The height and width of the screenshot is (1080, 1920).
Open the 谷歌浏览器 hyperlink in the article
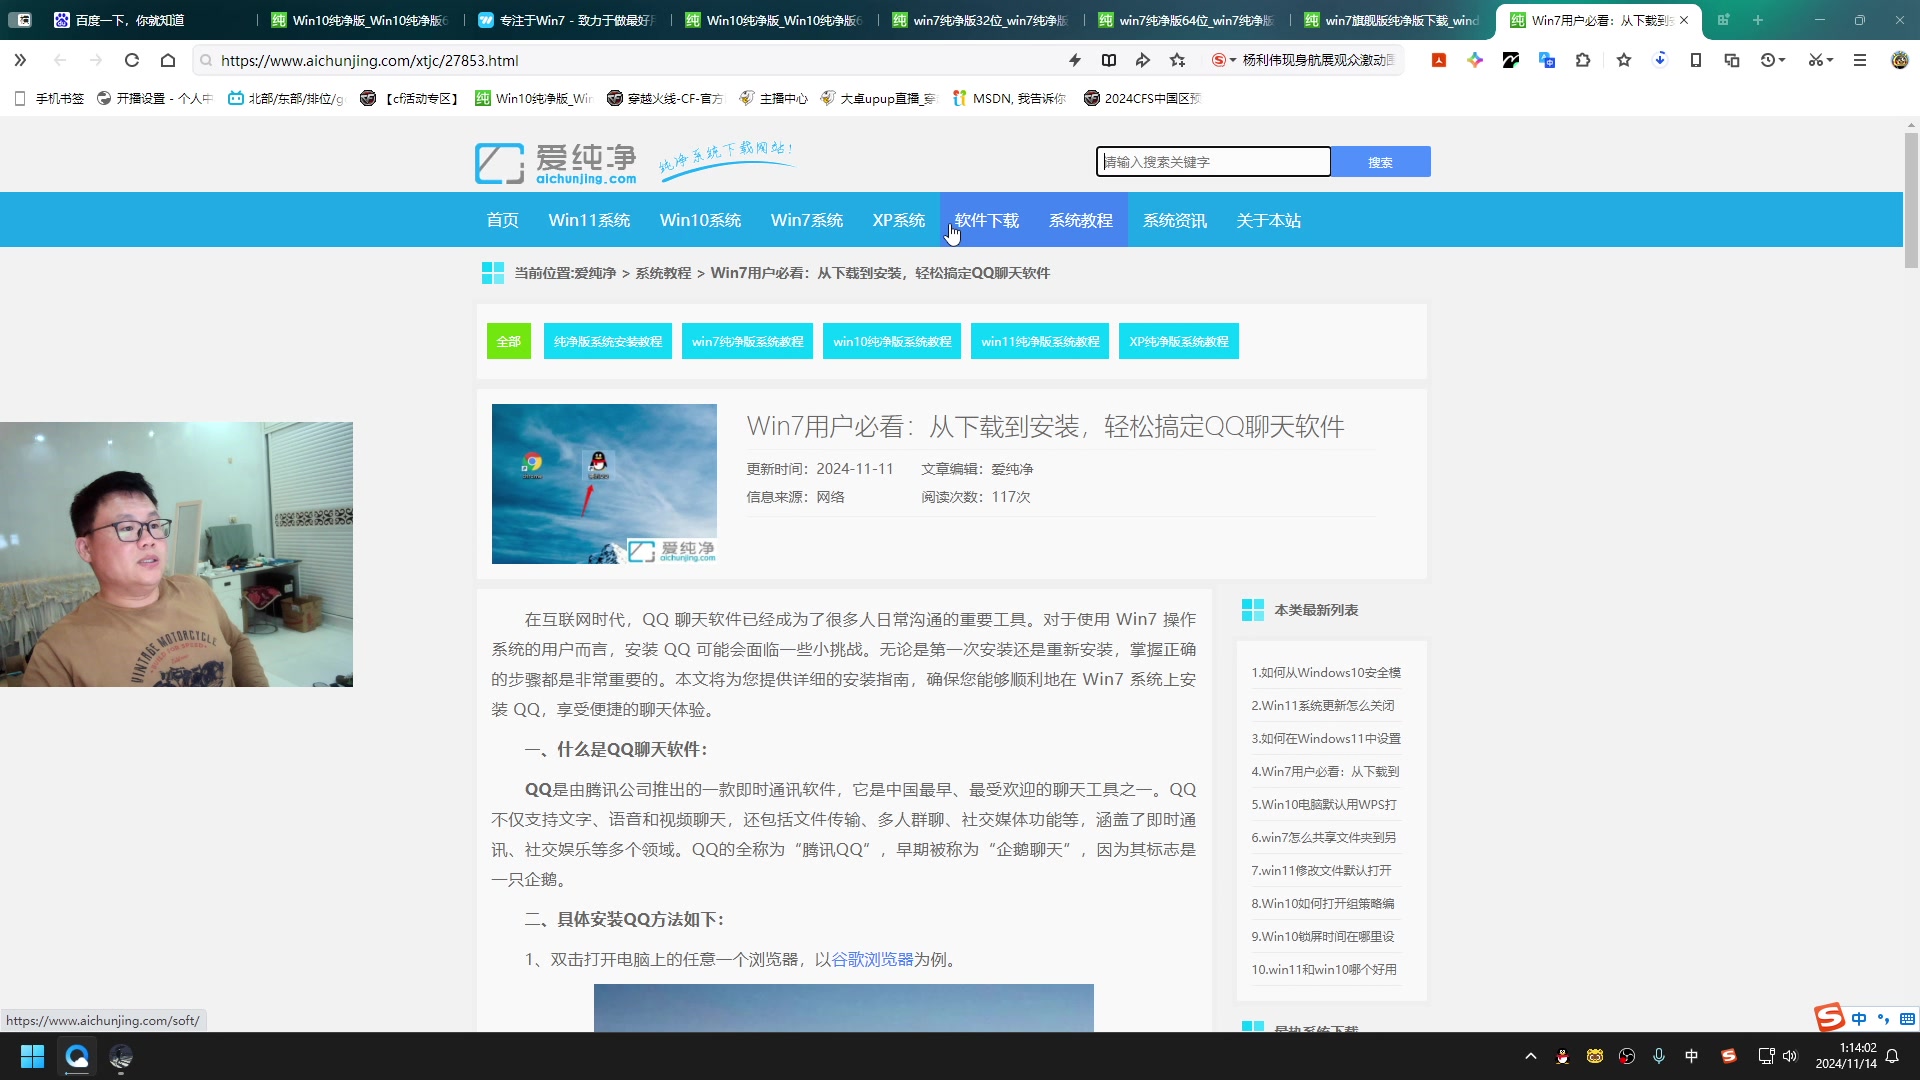point(873,960)
